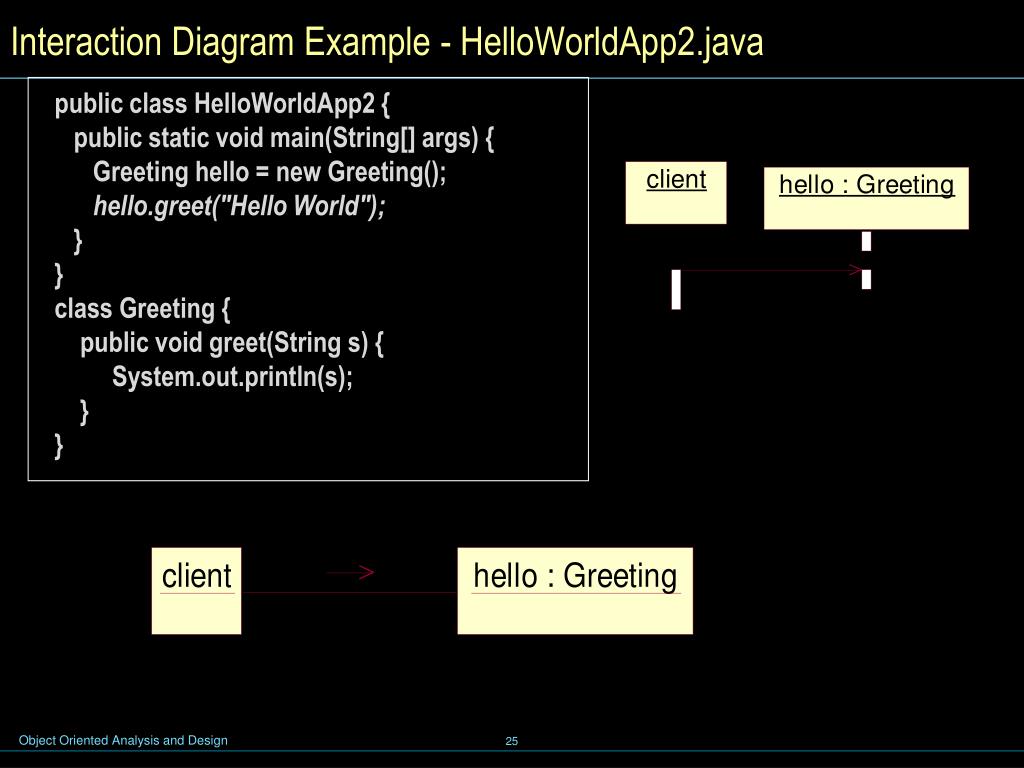Click the small client box in the sequence diagram
The width and height of the screenshot is (1024, 768).
click(x=676, y=193)
